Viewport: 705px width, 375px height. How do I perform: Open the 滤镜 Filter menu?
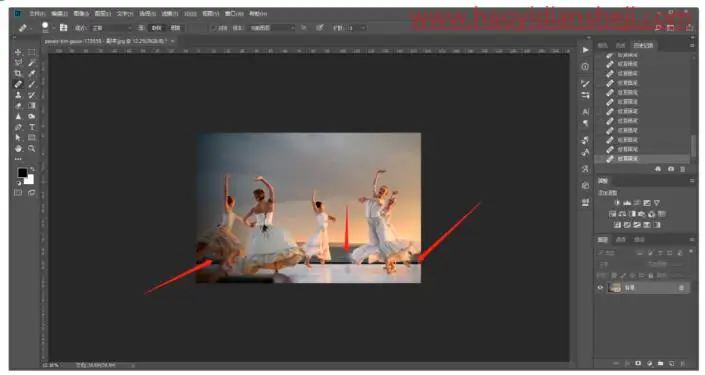click(170, 14)
